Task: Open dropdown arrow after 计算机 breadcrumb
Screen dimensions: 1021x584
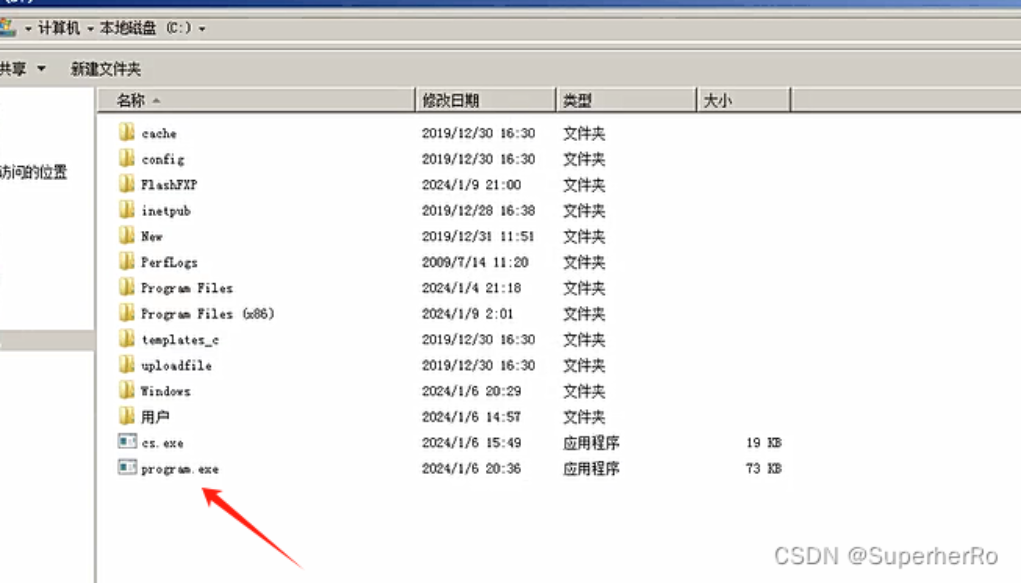Action: point(91,29)
